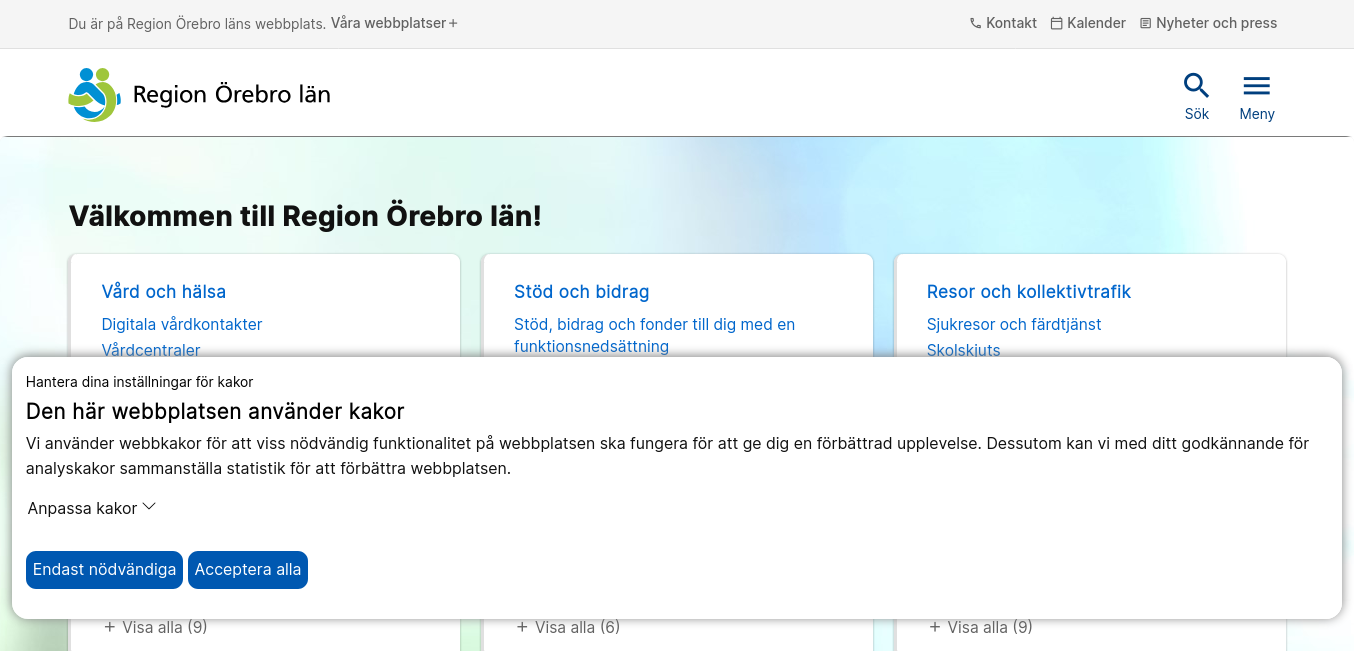Image resolution: width=1366 pixels, height=651 pixels.
Task: Open the Resor och kollektivtrafik heading link
Action: pos(1029,292)
